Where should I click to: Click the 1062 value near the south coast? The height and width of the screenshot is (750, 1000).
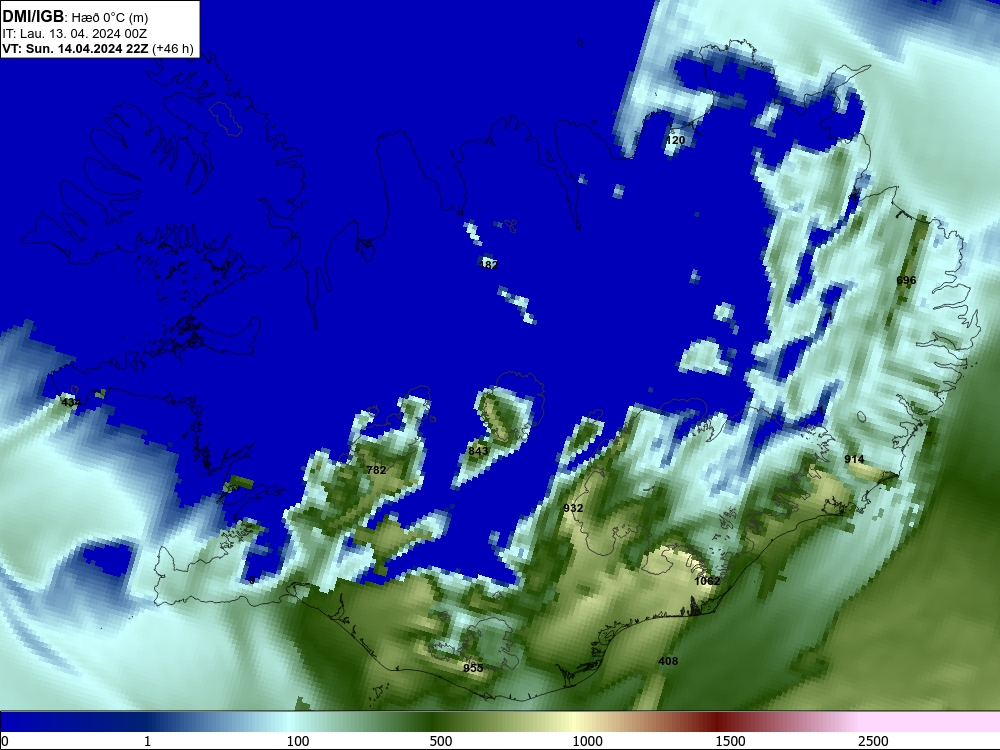[707, 581]
